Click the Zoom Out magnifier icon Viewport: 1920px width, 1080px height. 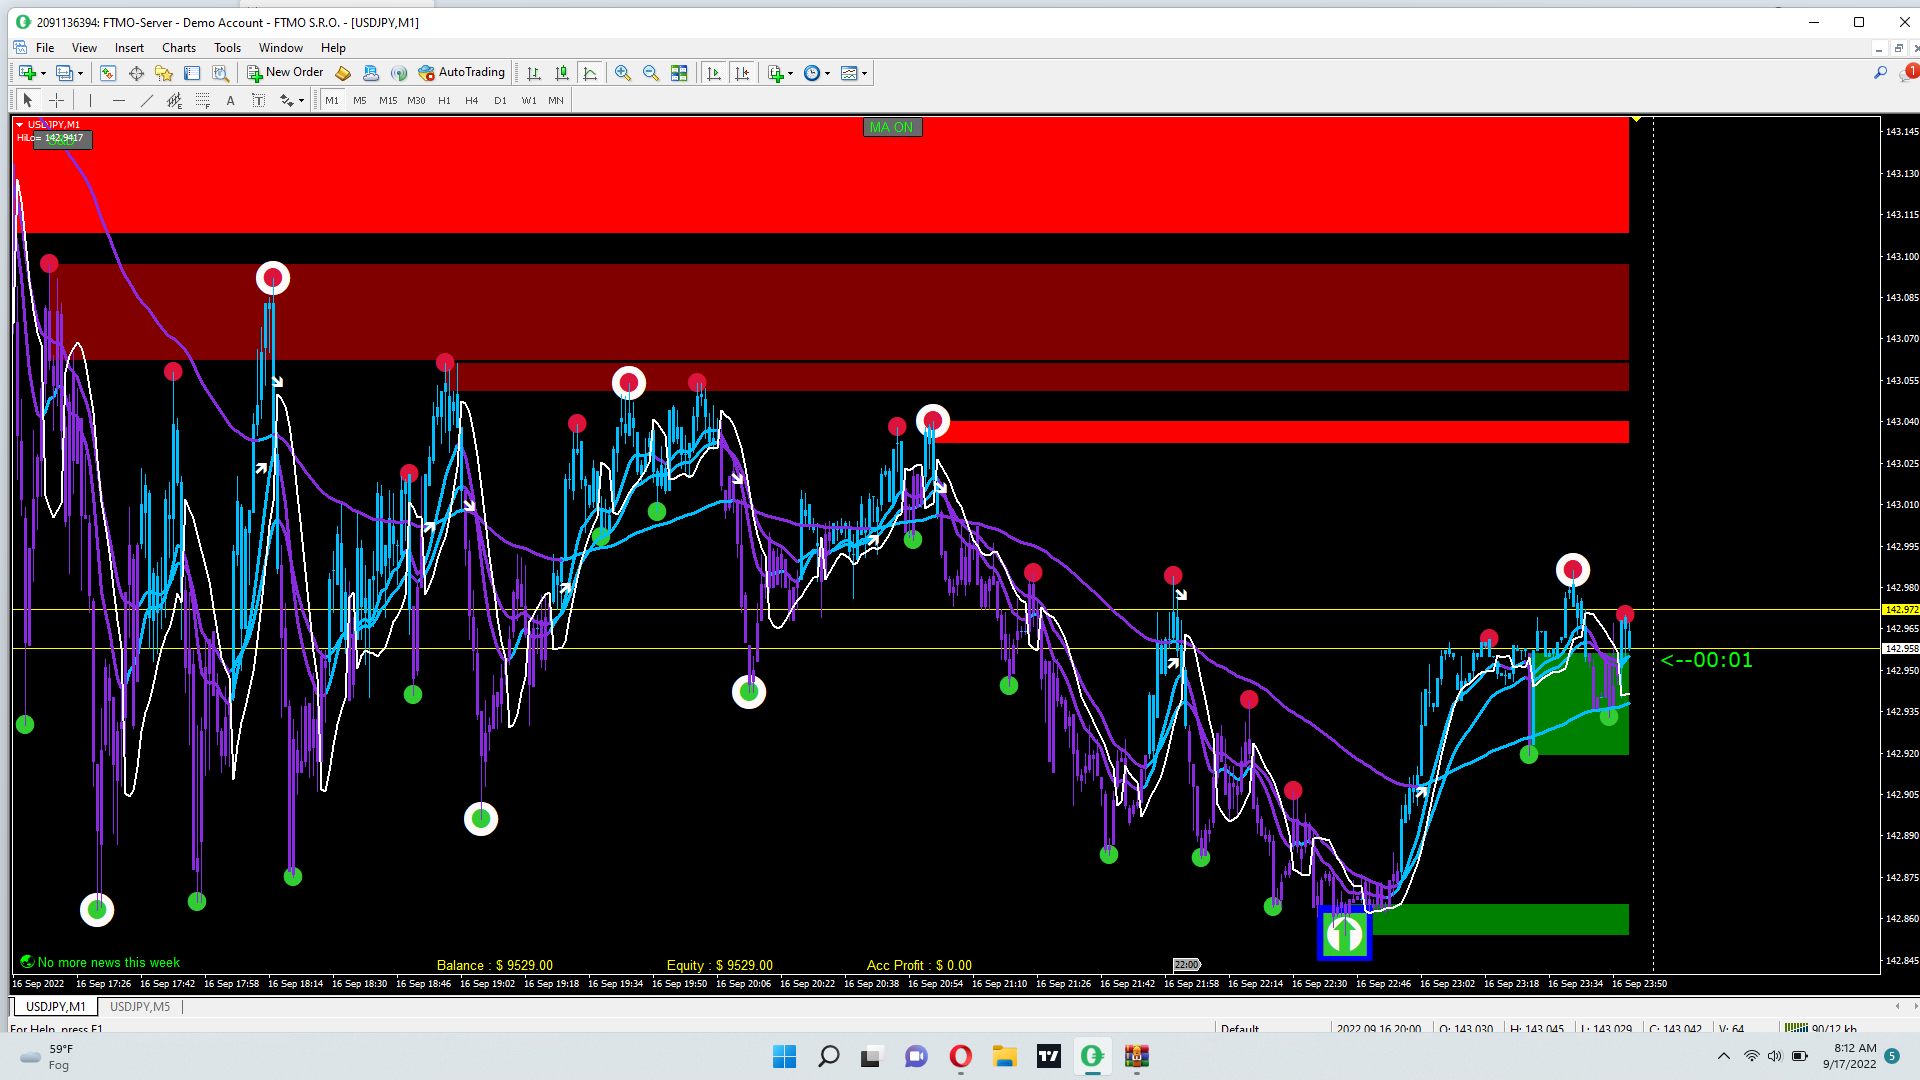click(651, 73)
